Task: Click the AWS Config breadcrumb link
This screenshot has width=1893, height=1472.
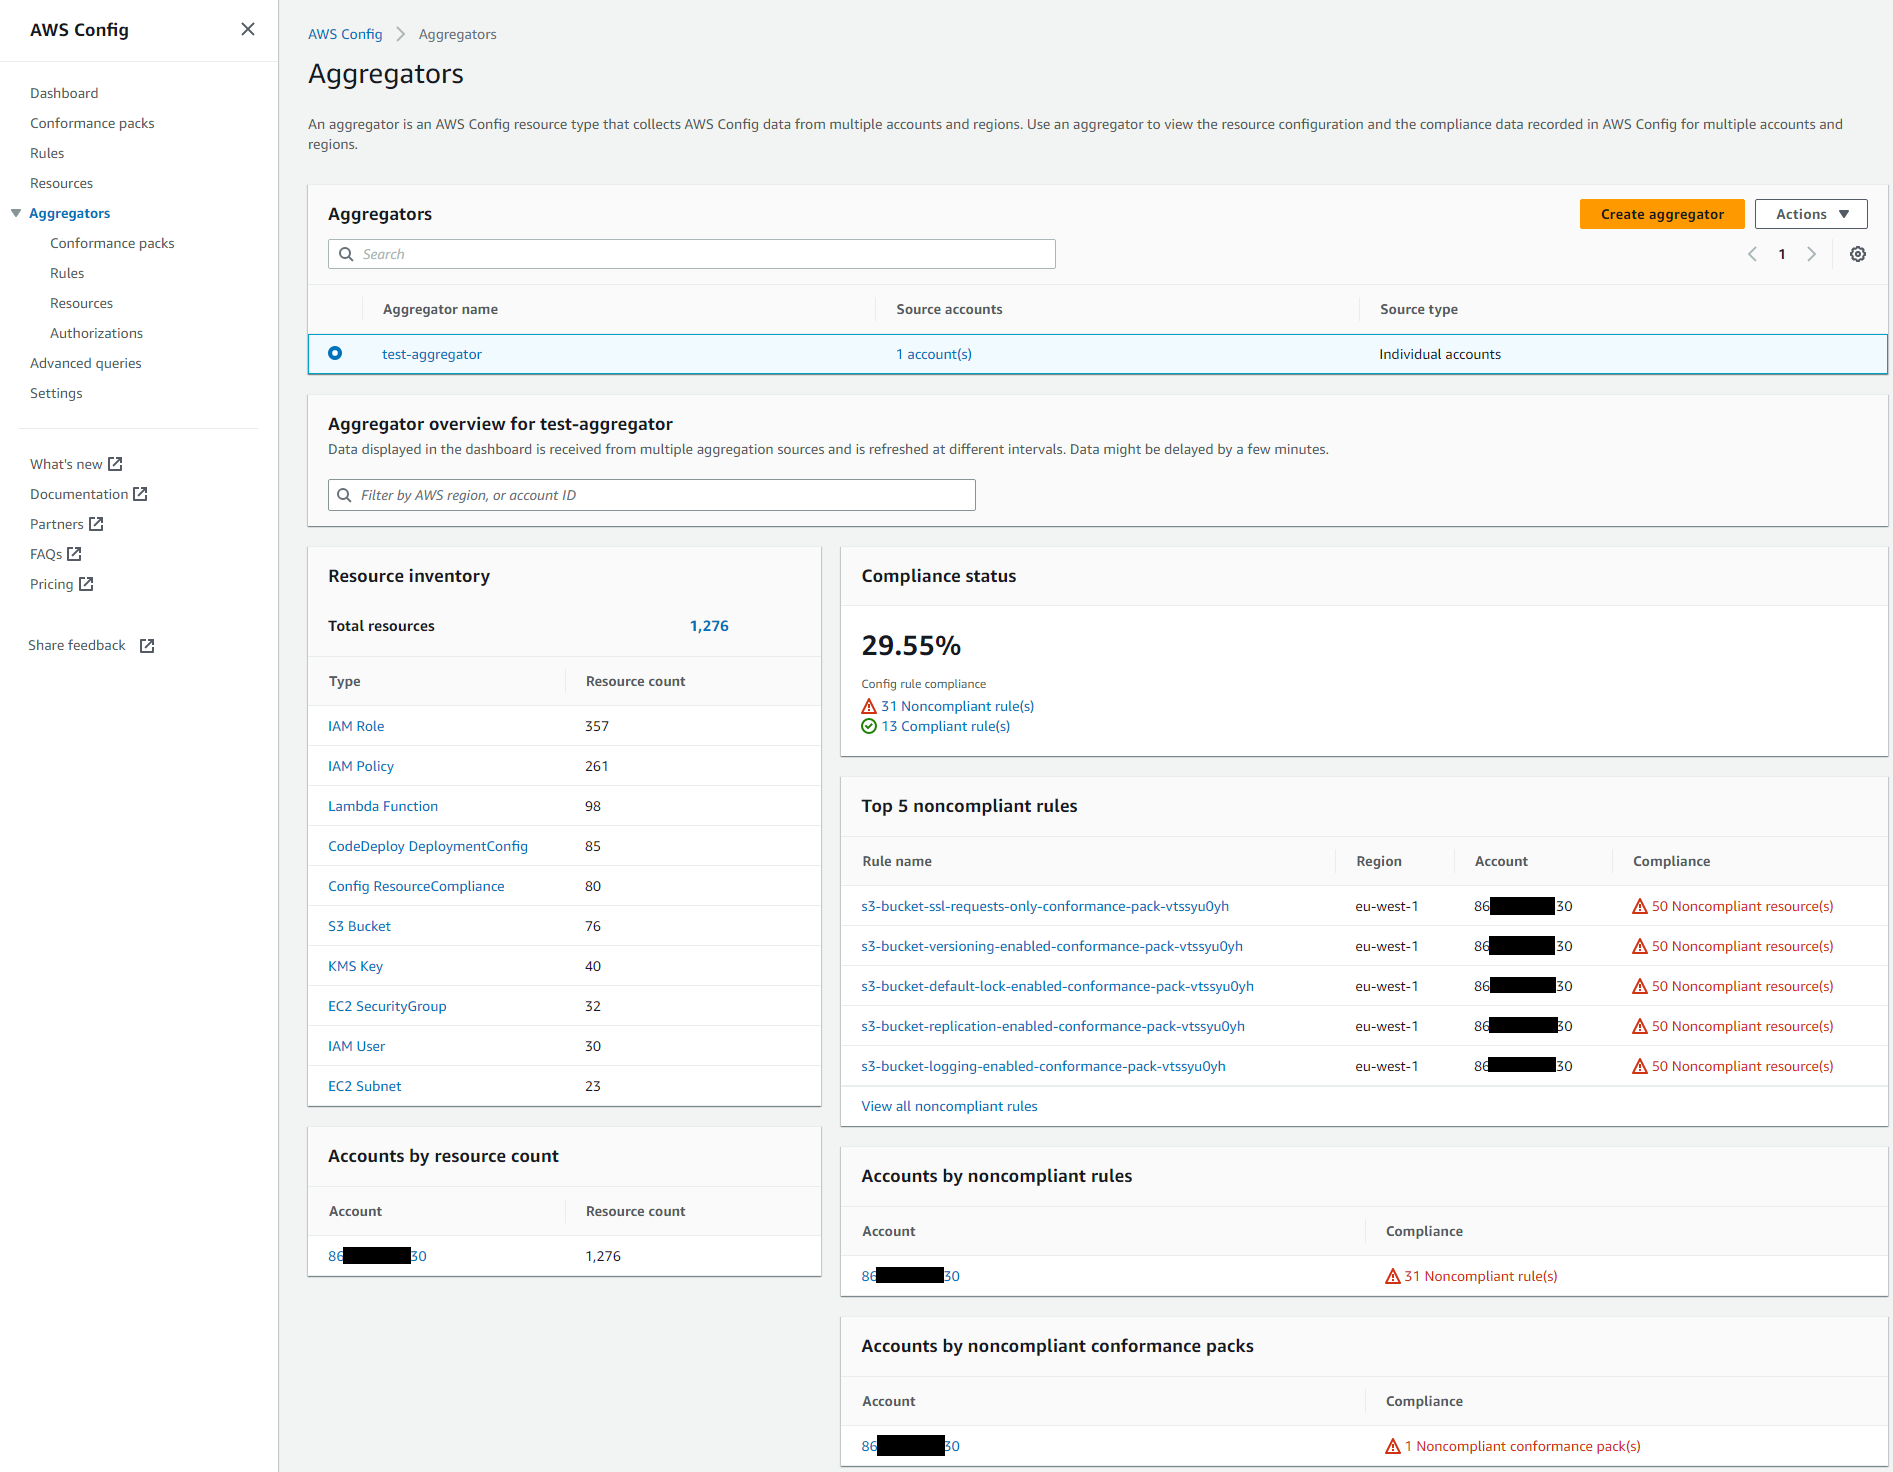Action: pyautogui.click(x=345, y=33)
